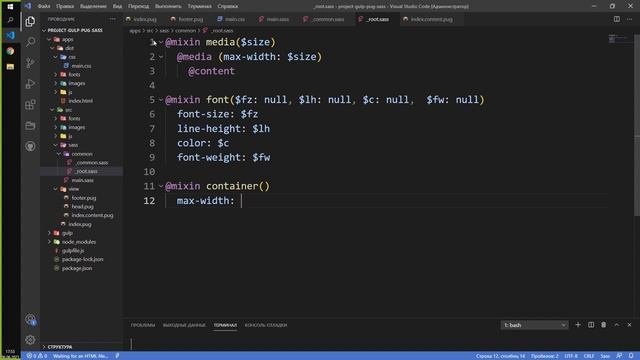Open Chrome from the taskbar
Image resolution: width=640 pixels, height=360 pixels.
click(x=10, y=51)
